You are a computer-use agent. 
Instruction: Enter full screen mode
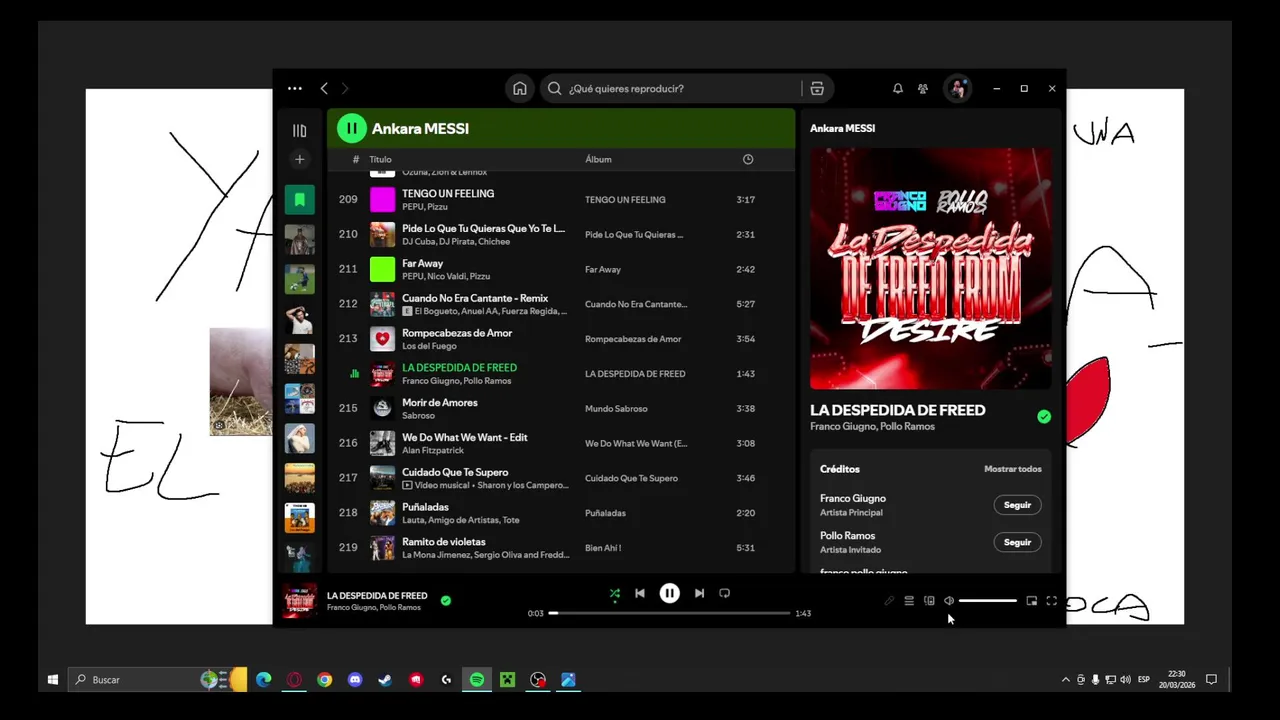[1051, 601]
